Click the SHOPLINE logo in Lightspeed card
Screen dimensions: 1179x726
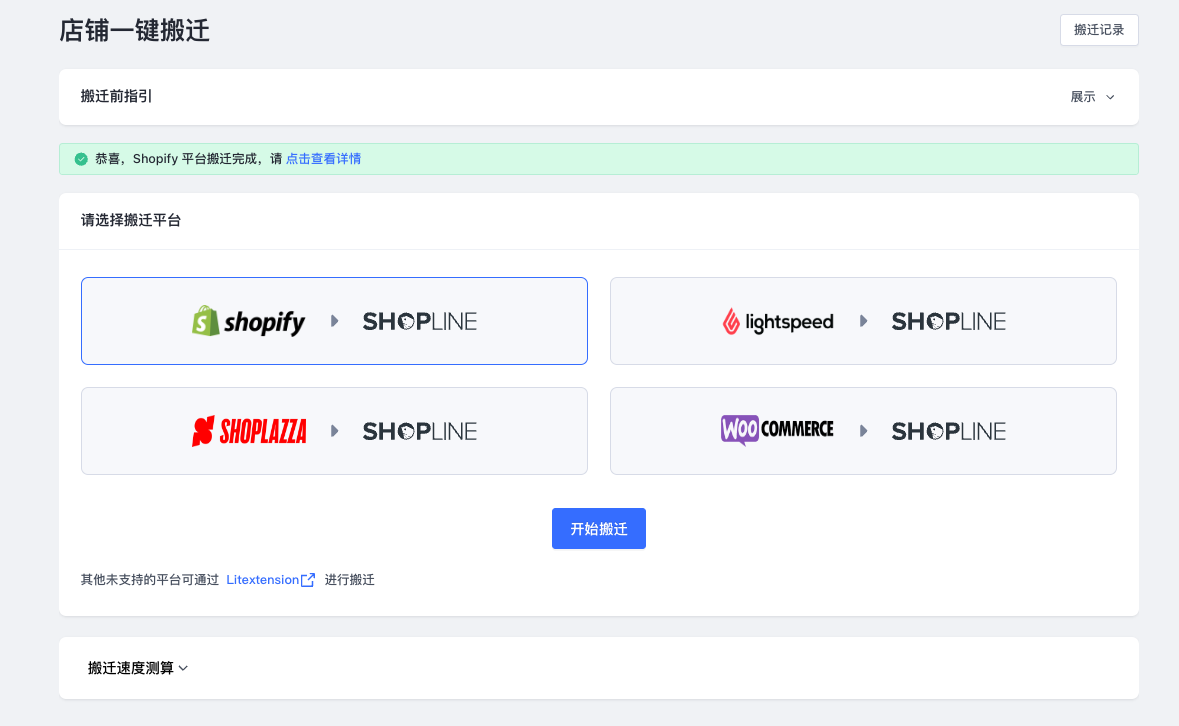click(x=948, y=322)
